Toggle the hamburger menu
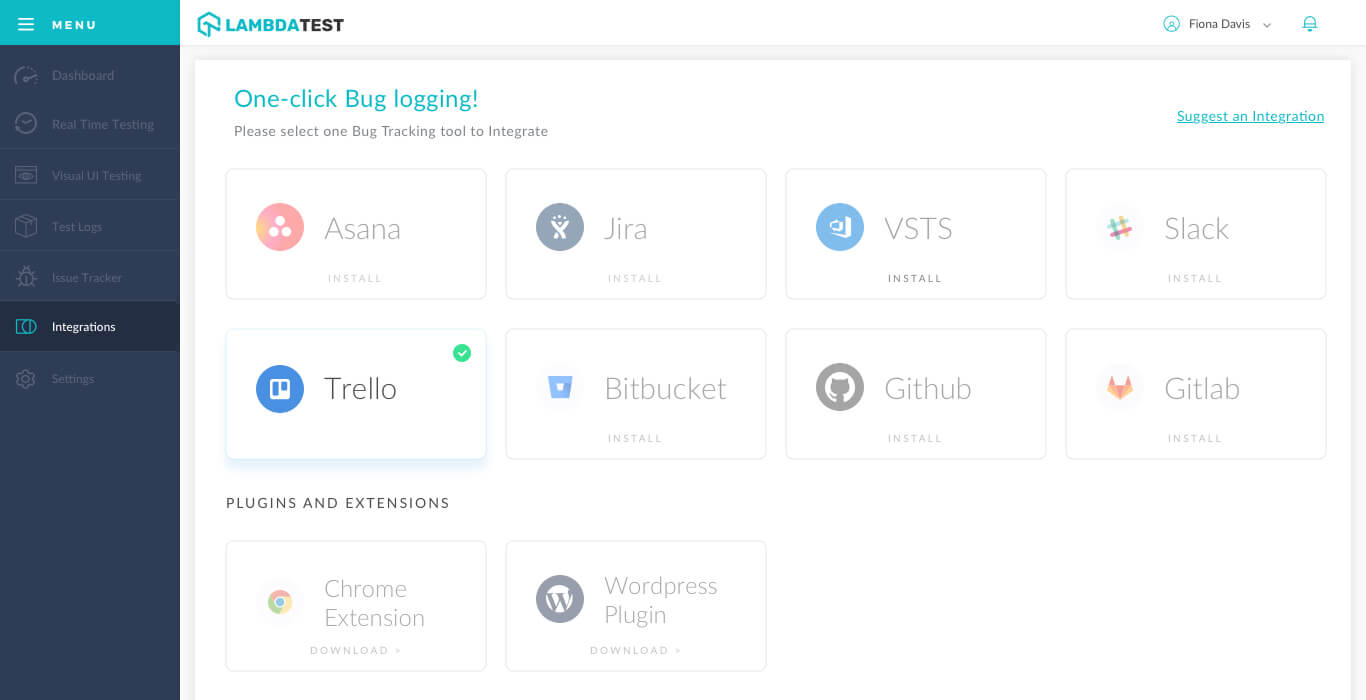 click(26, 23)
